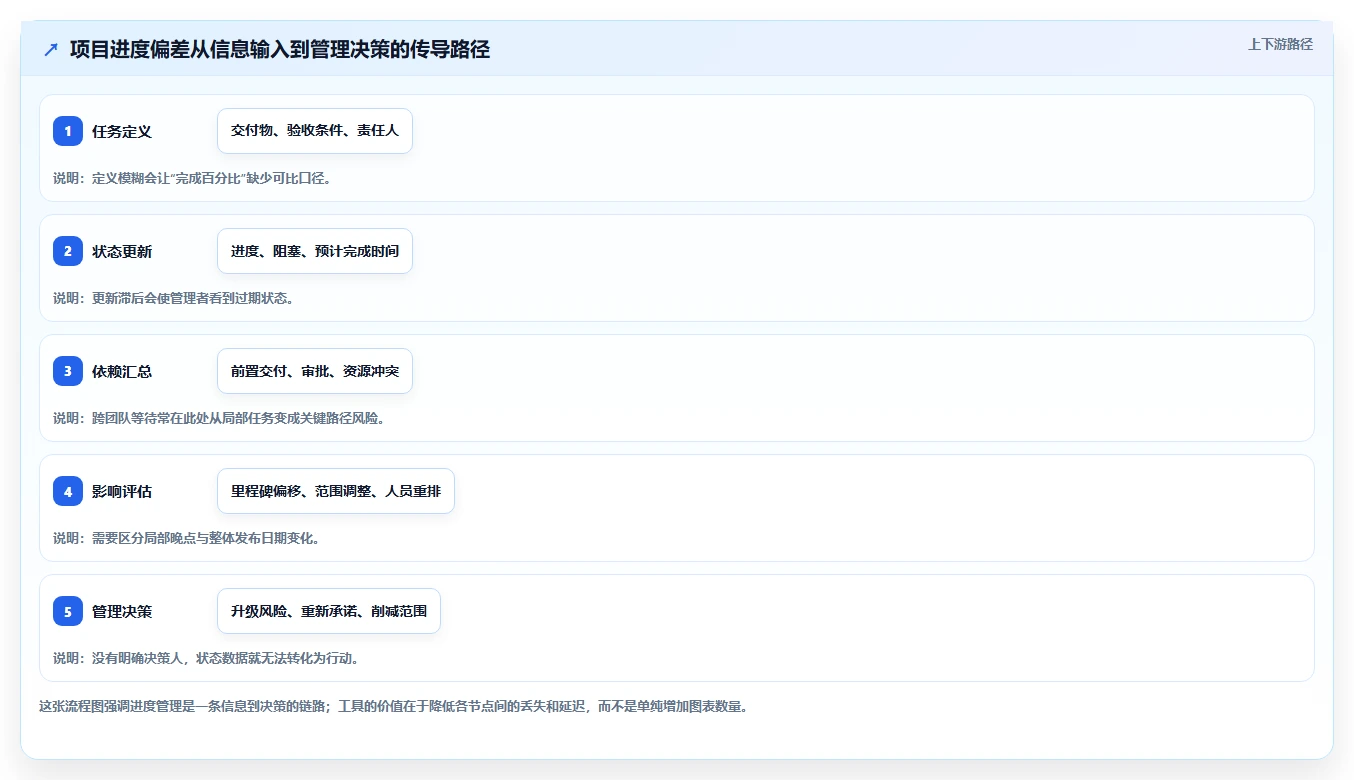Click the 进度、阻塞、预计完成时间 chip
This screenshot has height=780, width=1354.
point(315,251)
